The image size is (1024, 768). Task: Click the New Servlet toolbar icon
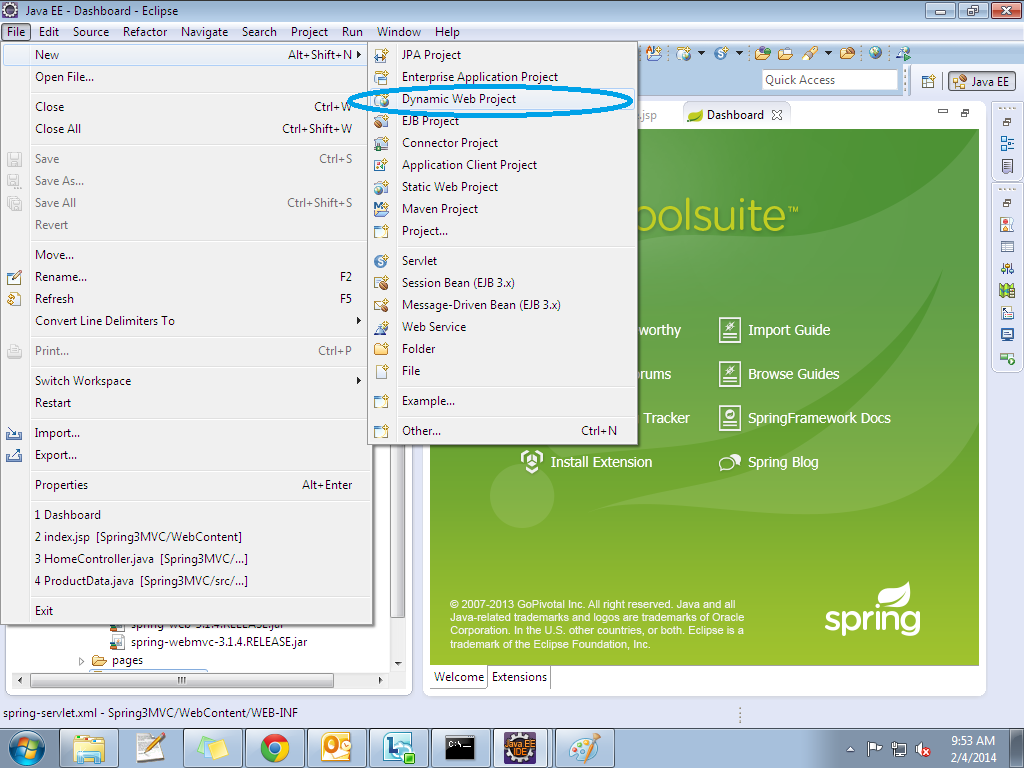pyautogui.click(x=721, y=54)
